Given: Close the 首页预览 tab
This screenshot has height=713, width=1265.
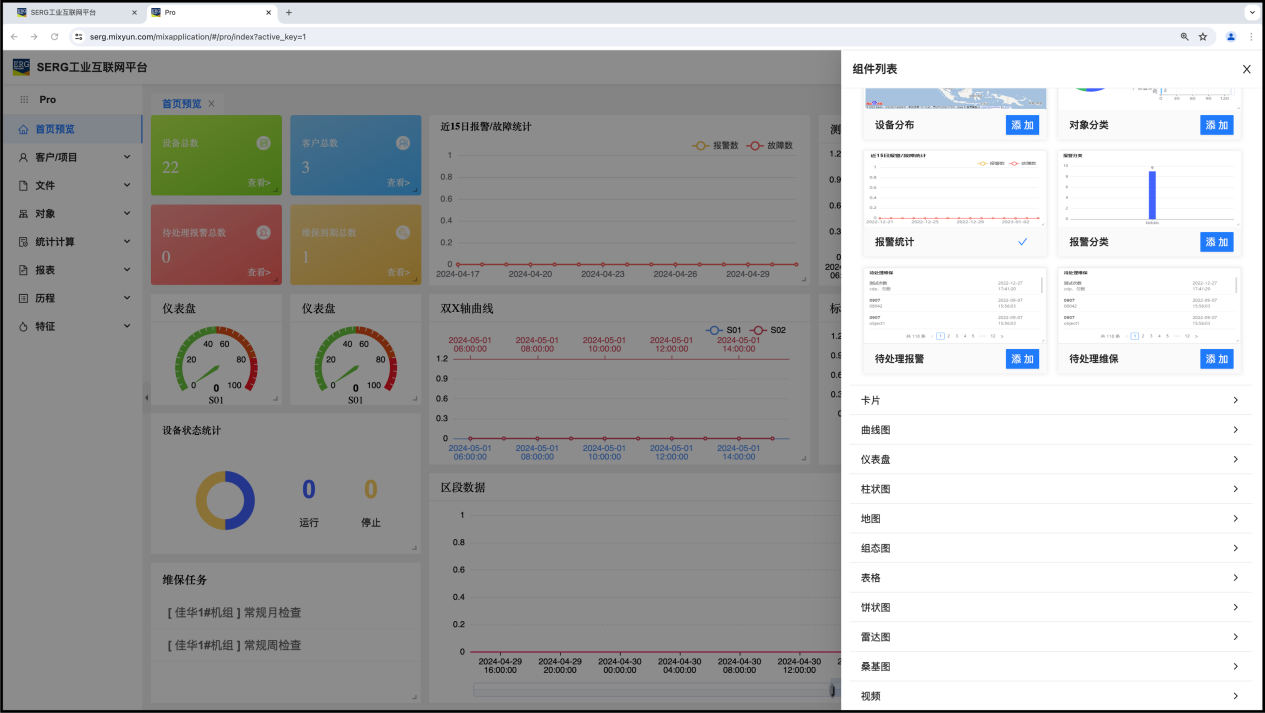Looking at the screenshot, I should click(211, 104).
